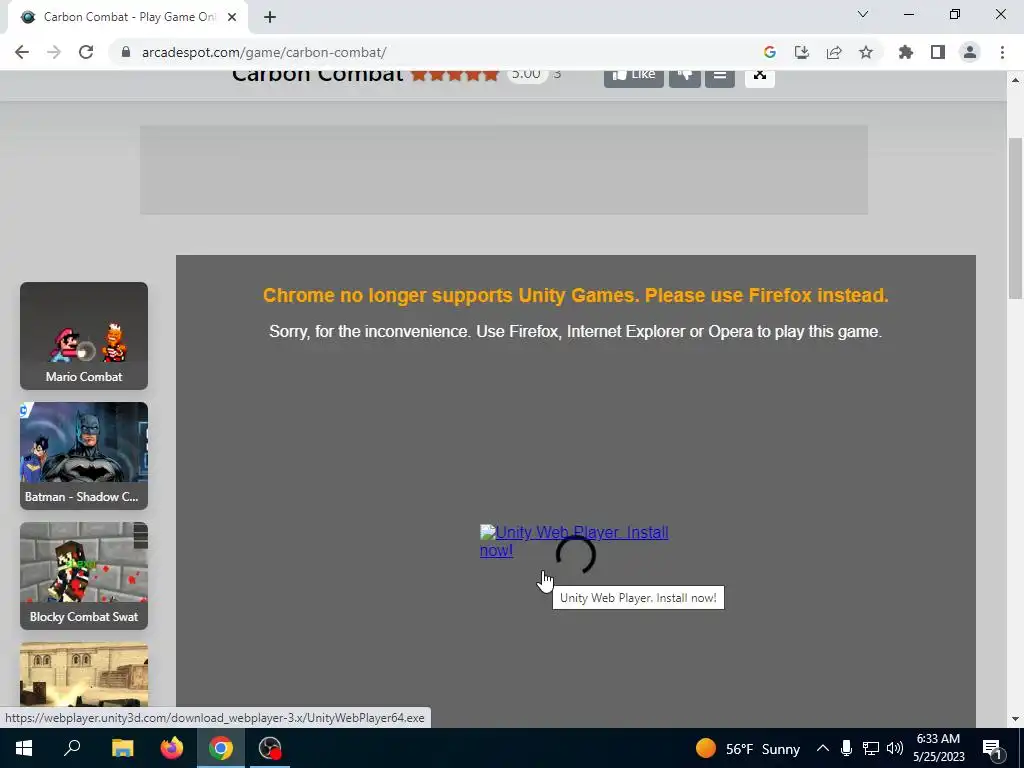The image size is (1024, 768).
Task: Open notification center icon
Action: [992, 748]
